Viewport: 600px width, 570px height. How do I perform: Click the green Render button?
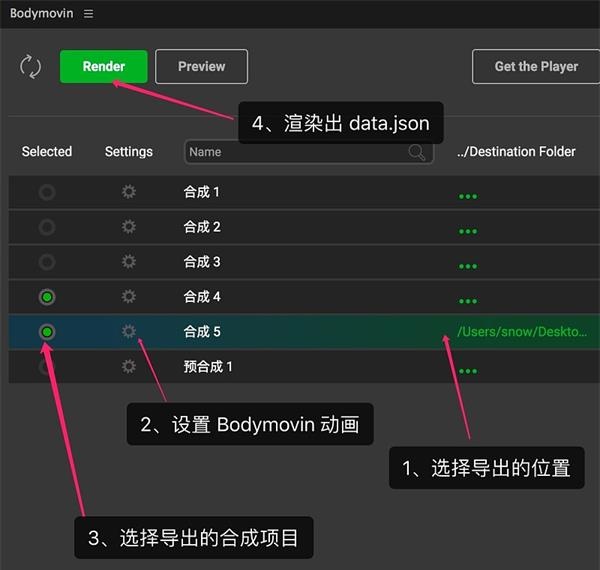pyautogui.click(x=104, y=67)
